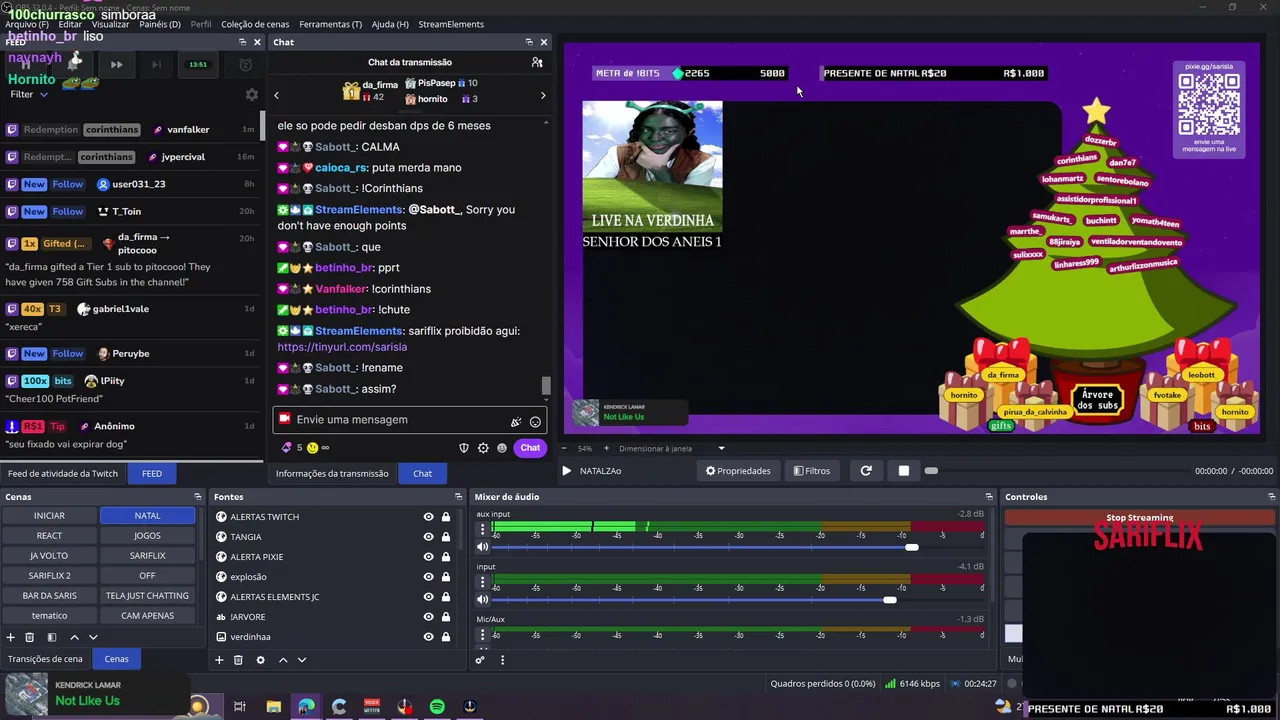Open scene filters icon in Cenas panel
The height and width of the screenshot is (720, 1280).
(52, 637)
